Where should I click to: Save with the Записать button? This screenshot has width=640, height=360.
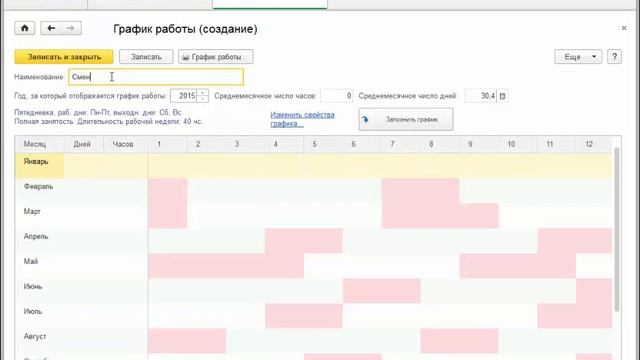pos(146,57)
